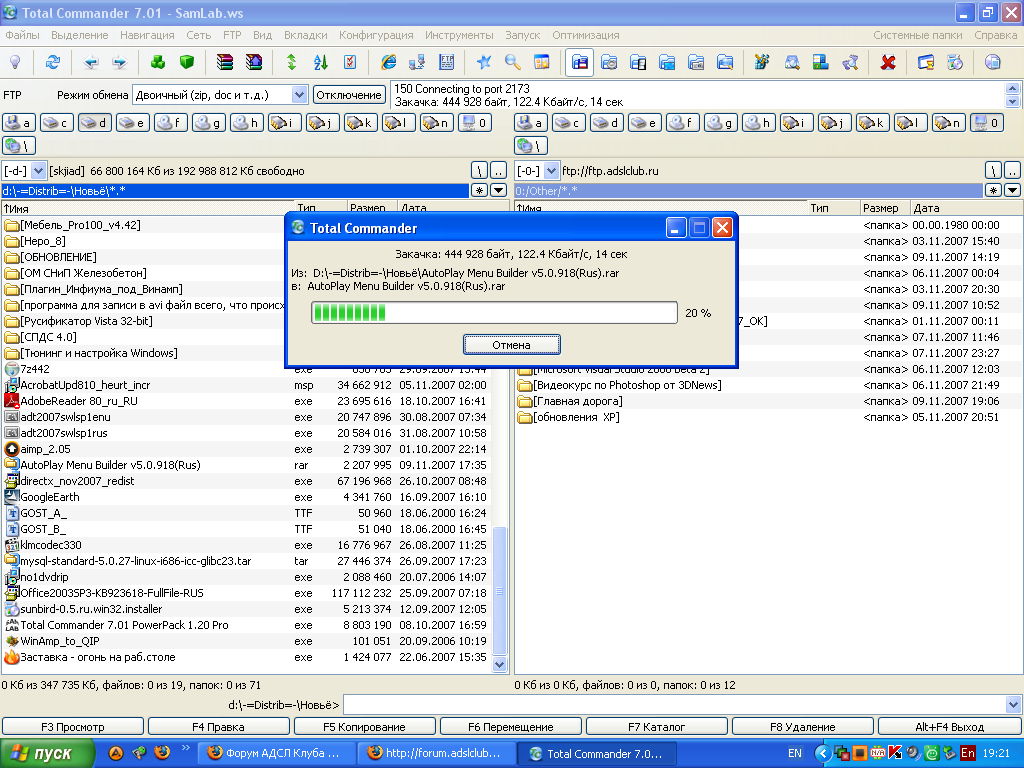Open the Файлы menu
The height and width of the screenshot is (768, 1024).
point(22,35)
